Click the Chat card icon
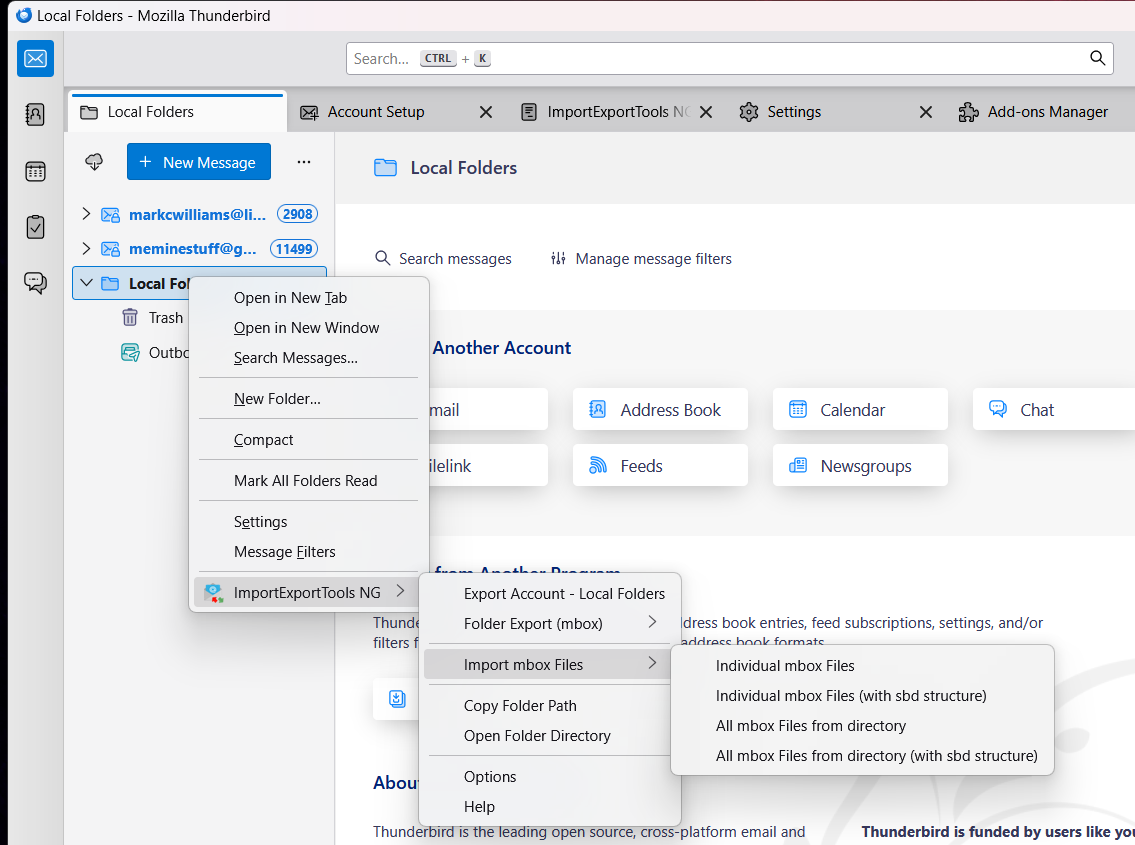Screen dimensions: 1135x845 click(997, 409)
